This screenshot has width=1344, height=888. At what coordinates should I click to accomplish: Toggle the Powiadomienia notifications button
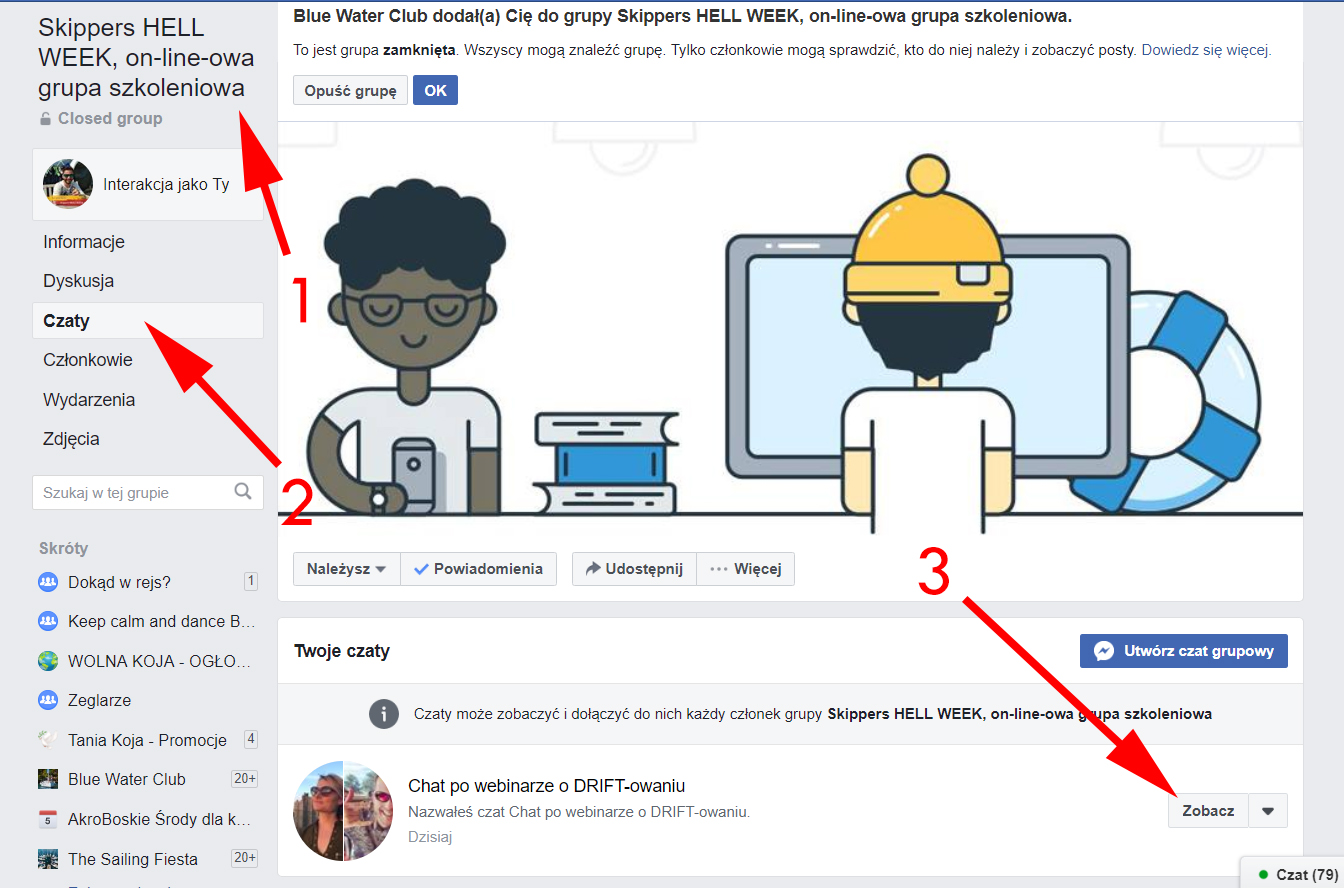click(479, 569)
